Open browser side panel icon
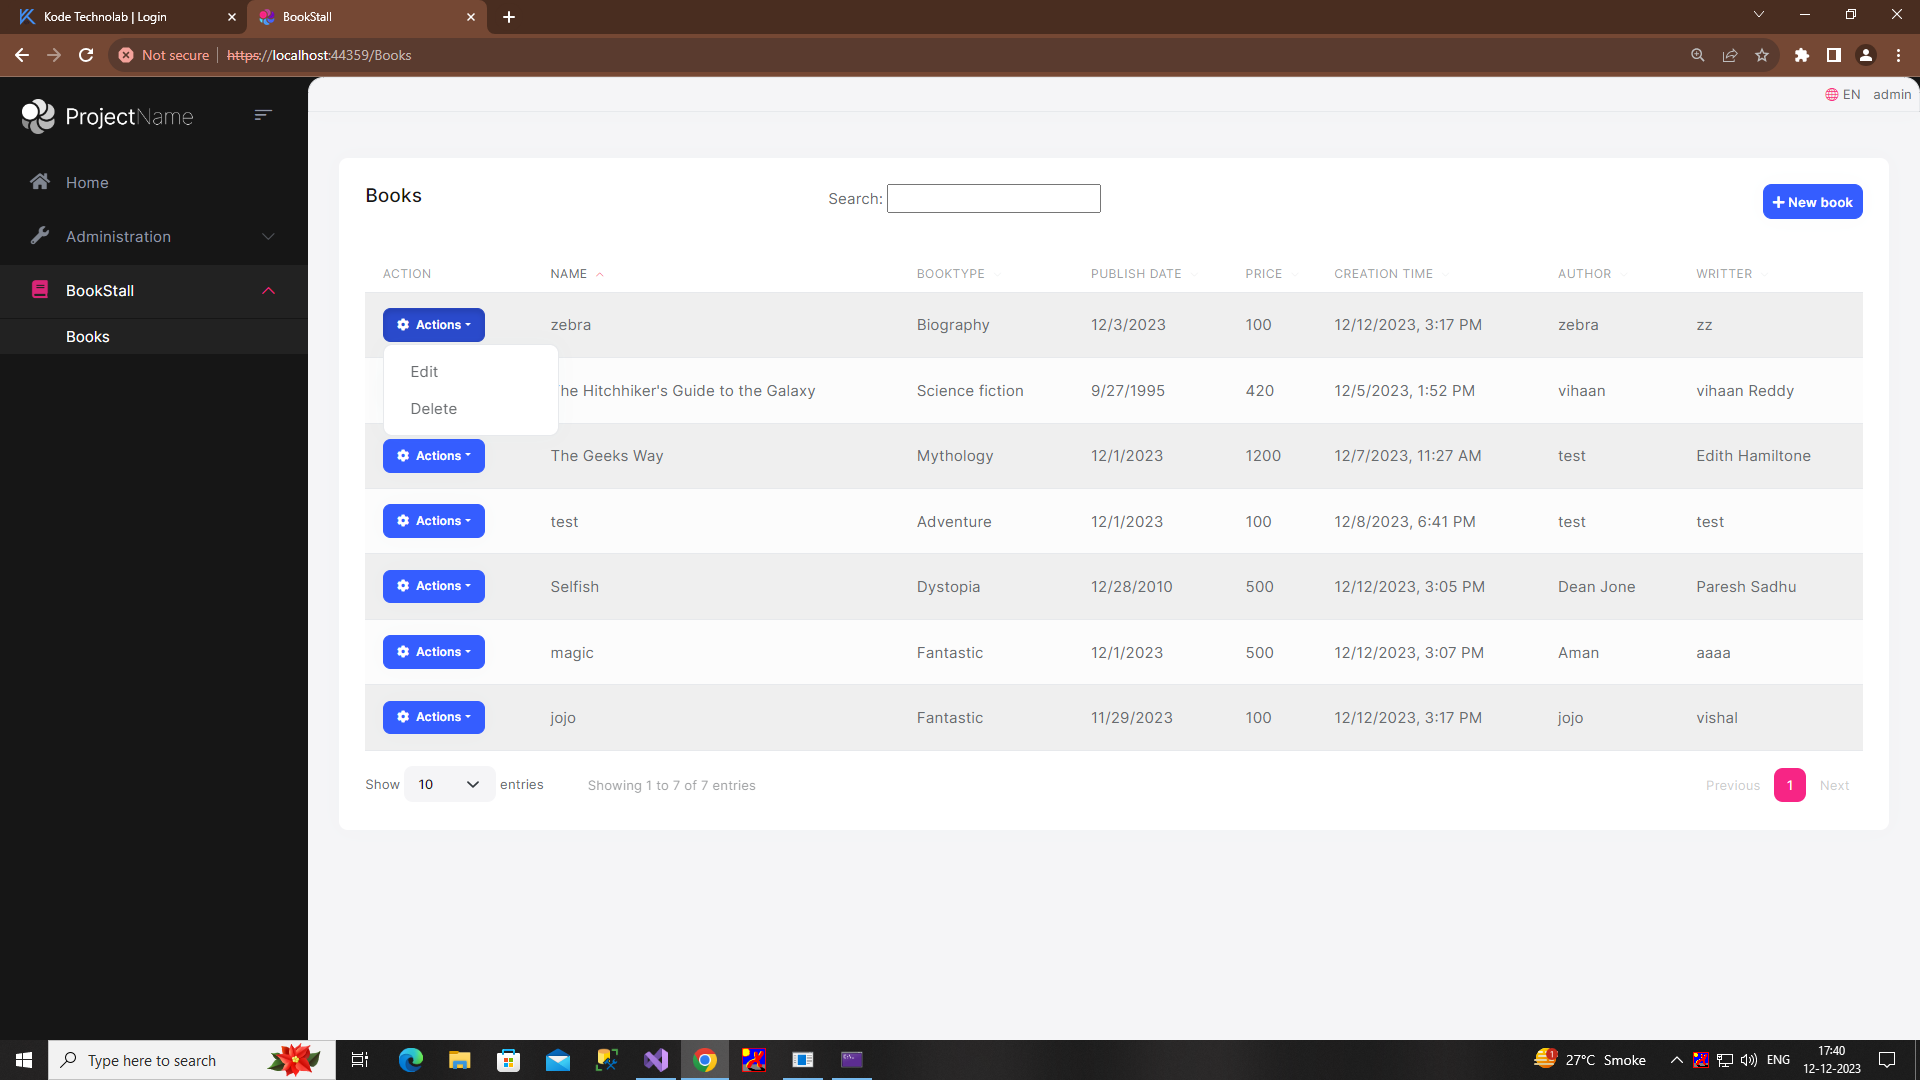Image resolution: width=1920 pixels, height=1080 pixels. click(1834, 55)
